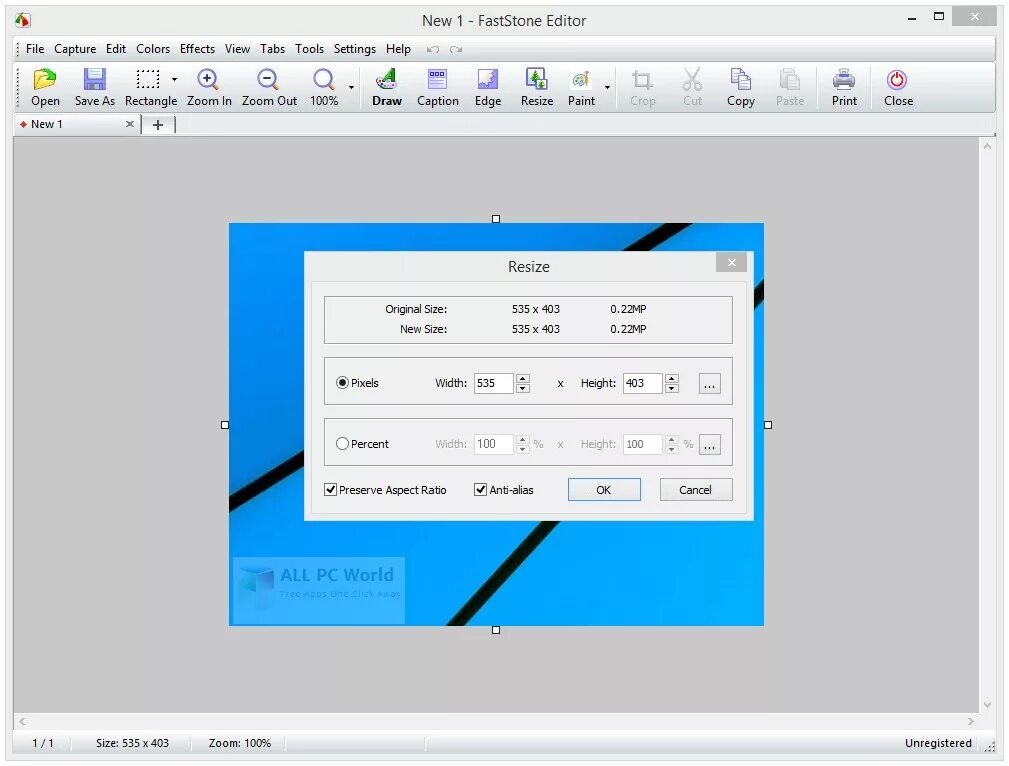Click the Zoom: 100% status entry

[239, 743]
